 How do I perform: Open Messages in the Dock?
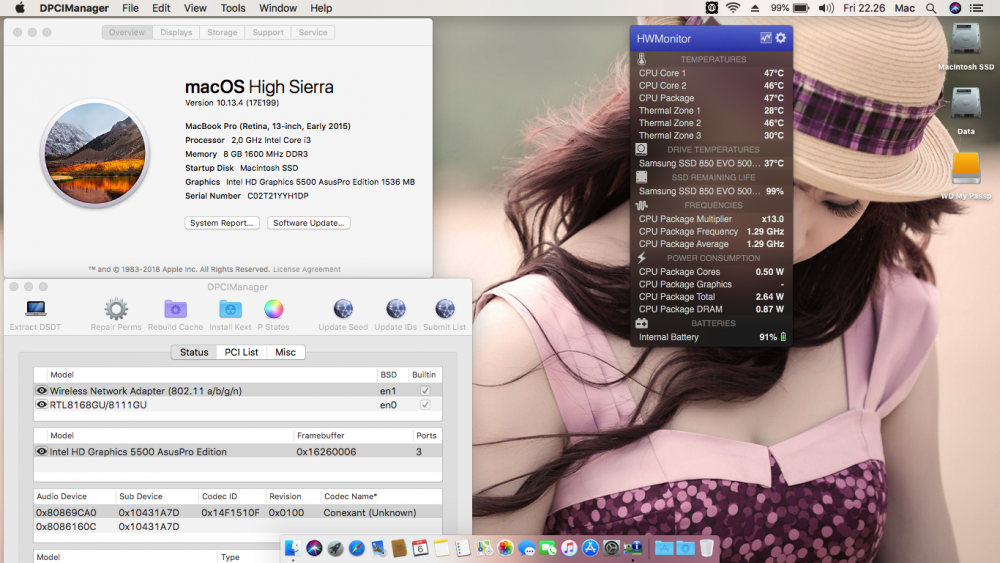tap(527, 548)
